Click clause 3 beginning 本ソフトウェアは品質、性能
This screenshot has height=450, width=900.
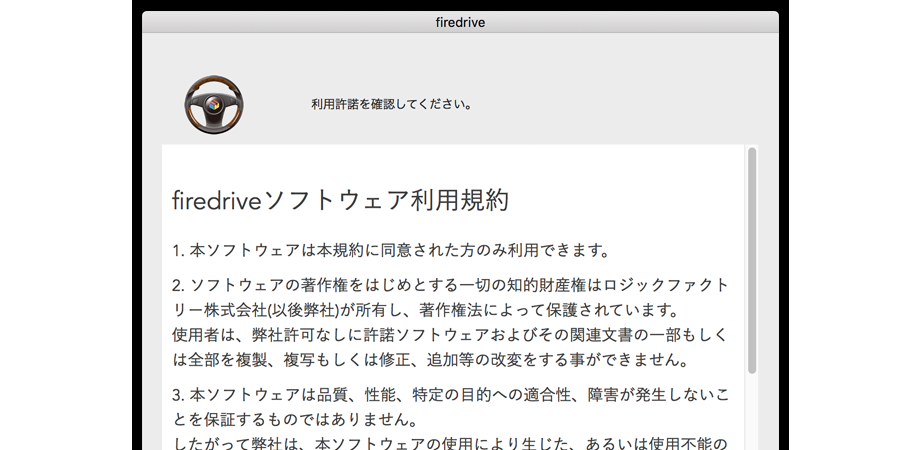pos(451,395)
